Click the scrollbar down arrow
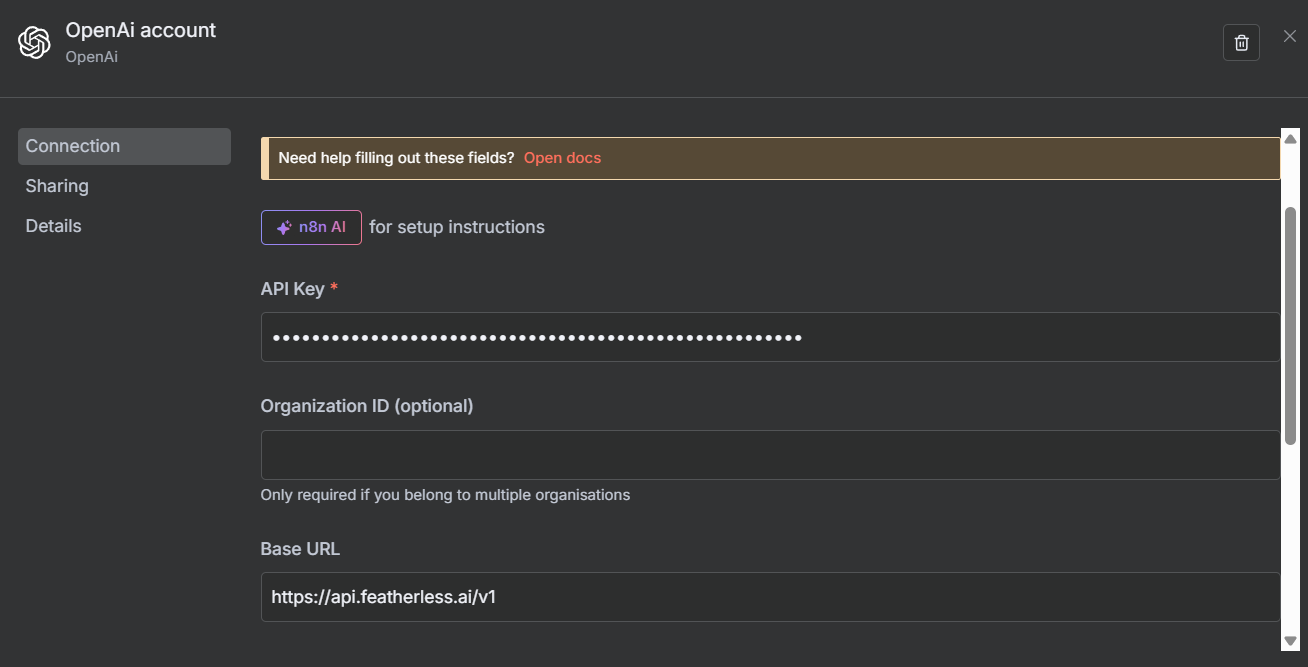Viewport: 1308px width, 667px height. click(1290, 640)
